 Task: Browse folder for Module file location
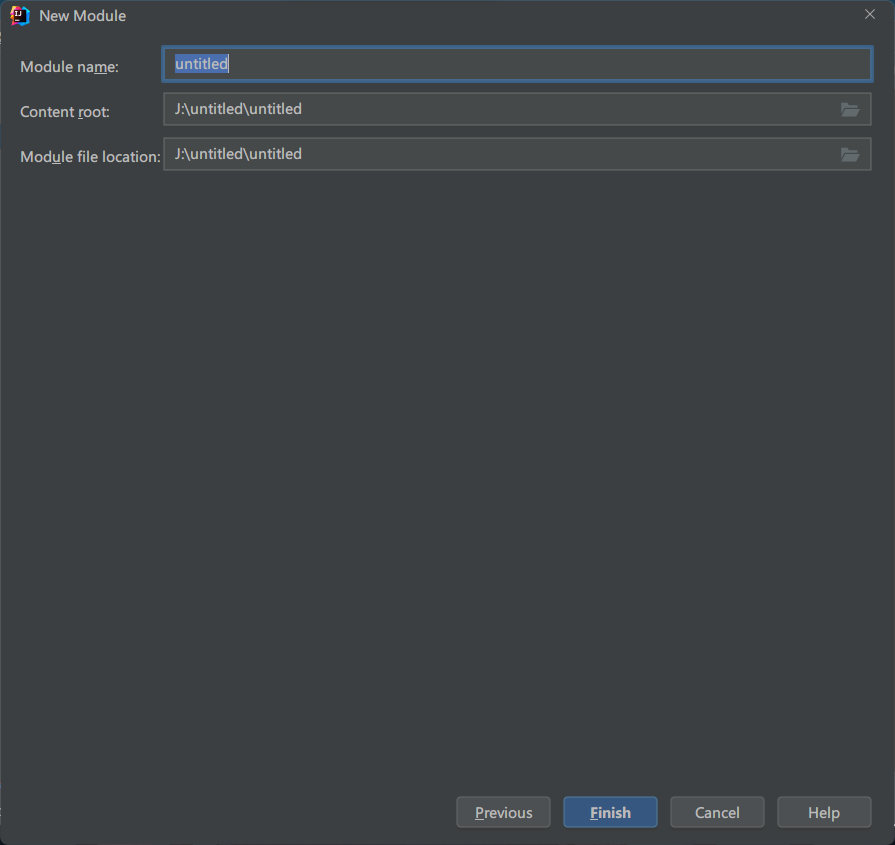coord(849,154)
